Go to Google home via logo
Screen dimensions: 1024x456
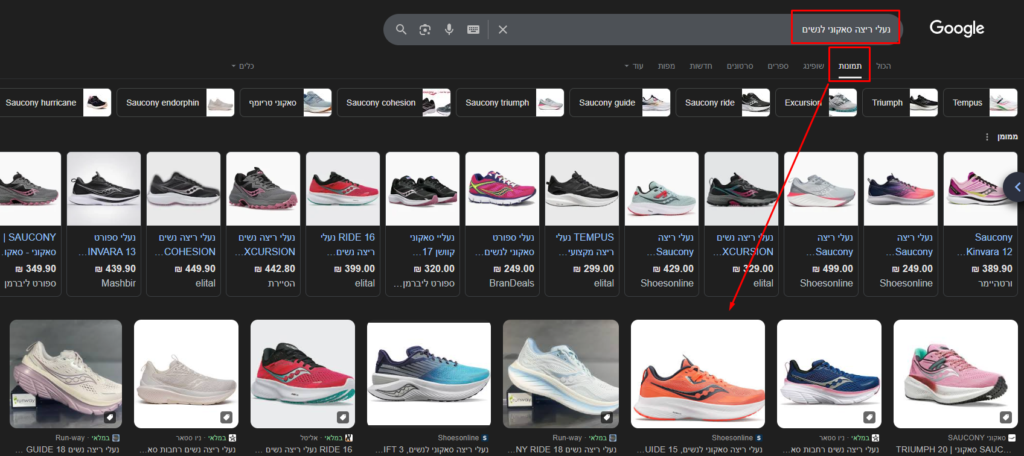click(956, 29)
